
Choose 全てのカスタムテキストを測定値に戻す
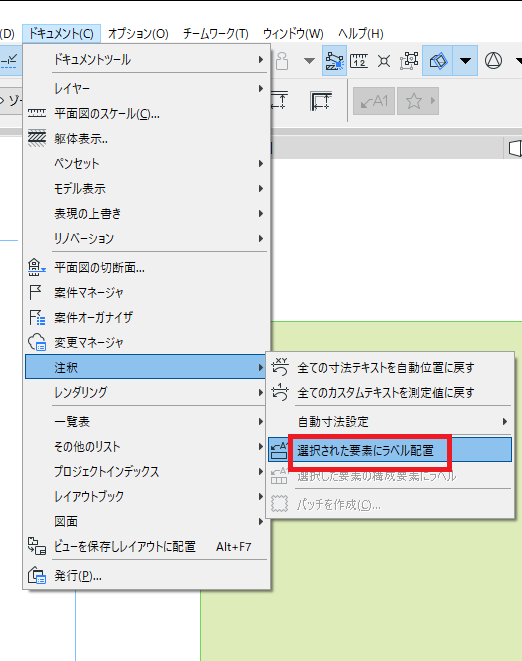click(x=390, y=392)
